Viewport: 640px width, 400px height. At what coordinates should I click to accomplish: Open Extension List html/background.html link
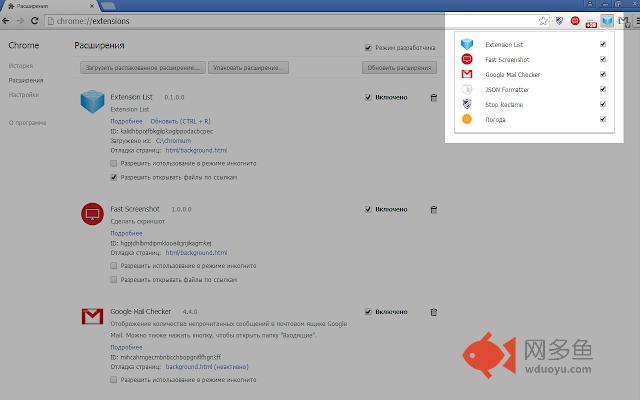click(x=196, y=150)
